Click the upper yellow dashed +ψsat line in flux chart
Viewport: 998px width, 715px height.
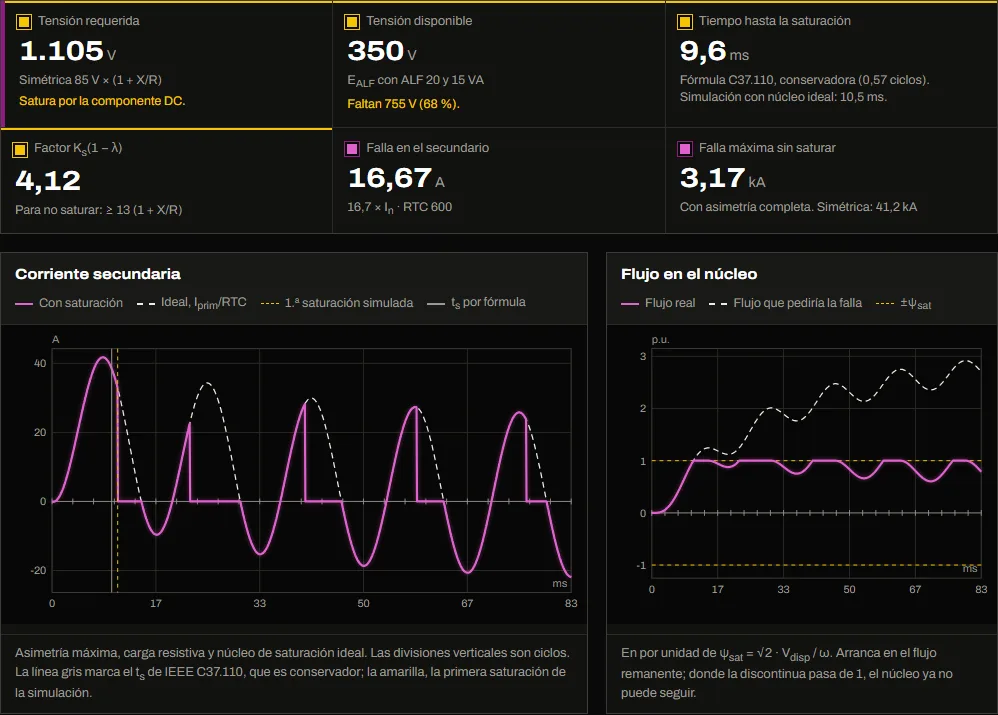click(x=817, y=460)
